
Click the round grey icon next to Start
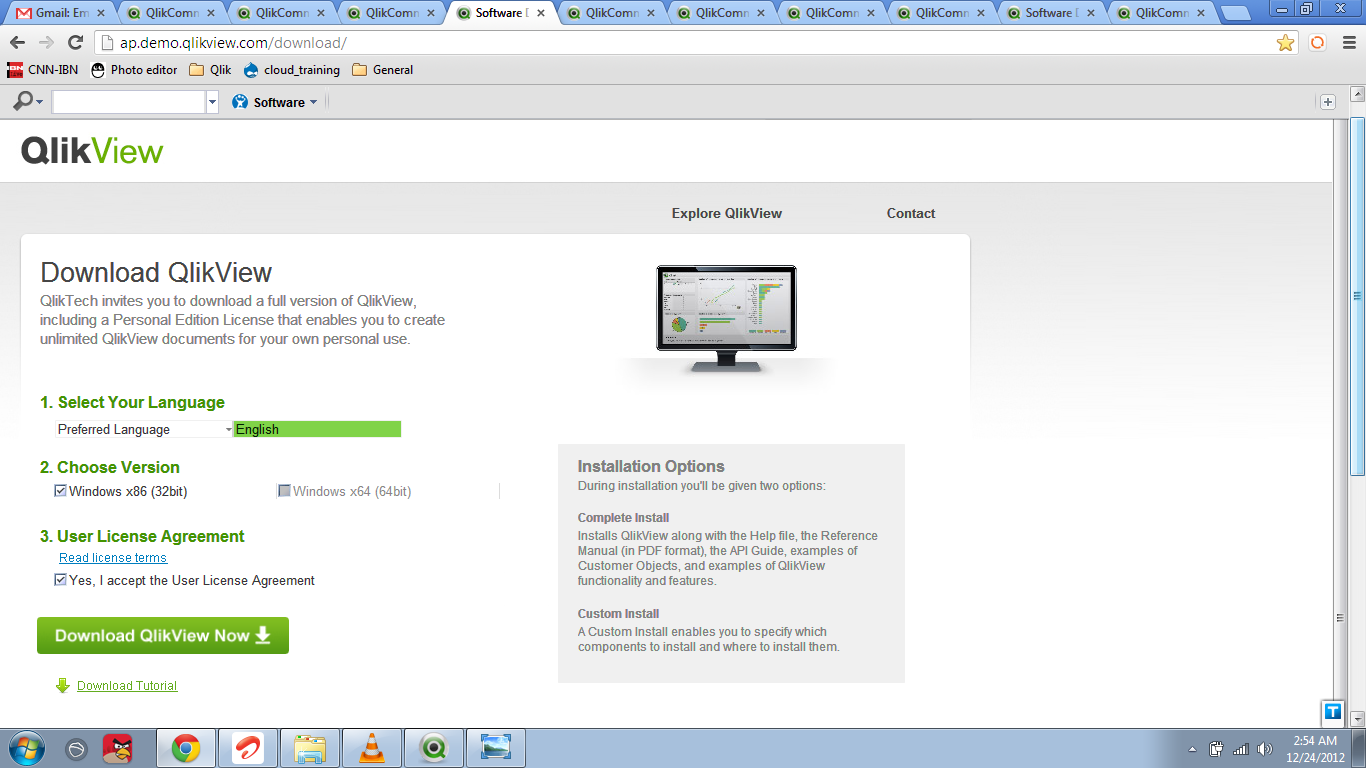[77, 749]
